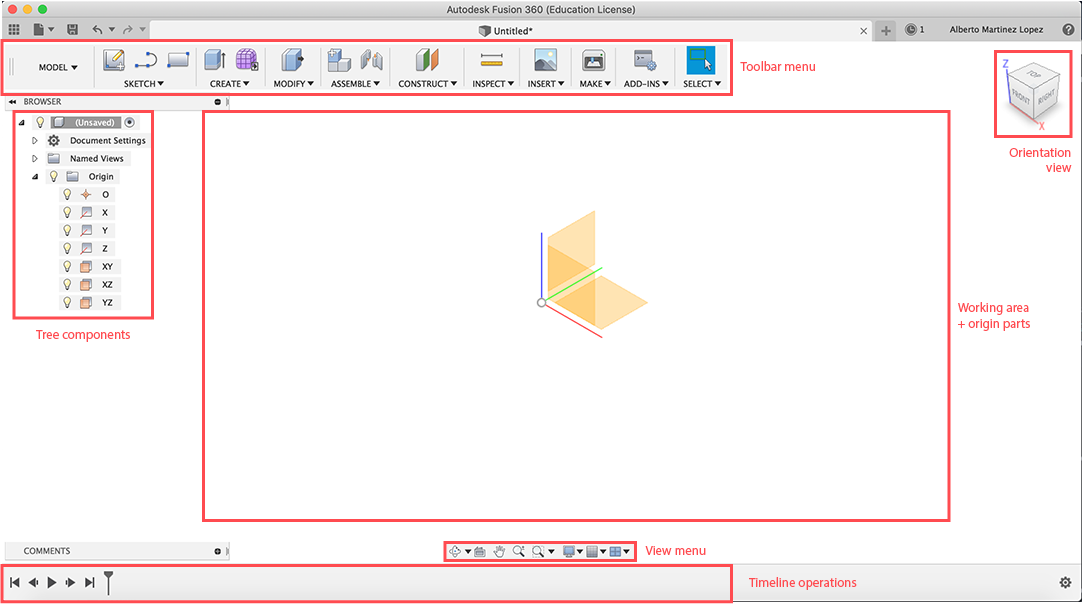
Task: Undo the last action
Action: coord(97,30)
